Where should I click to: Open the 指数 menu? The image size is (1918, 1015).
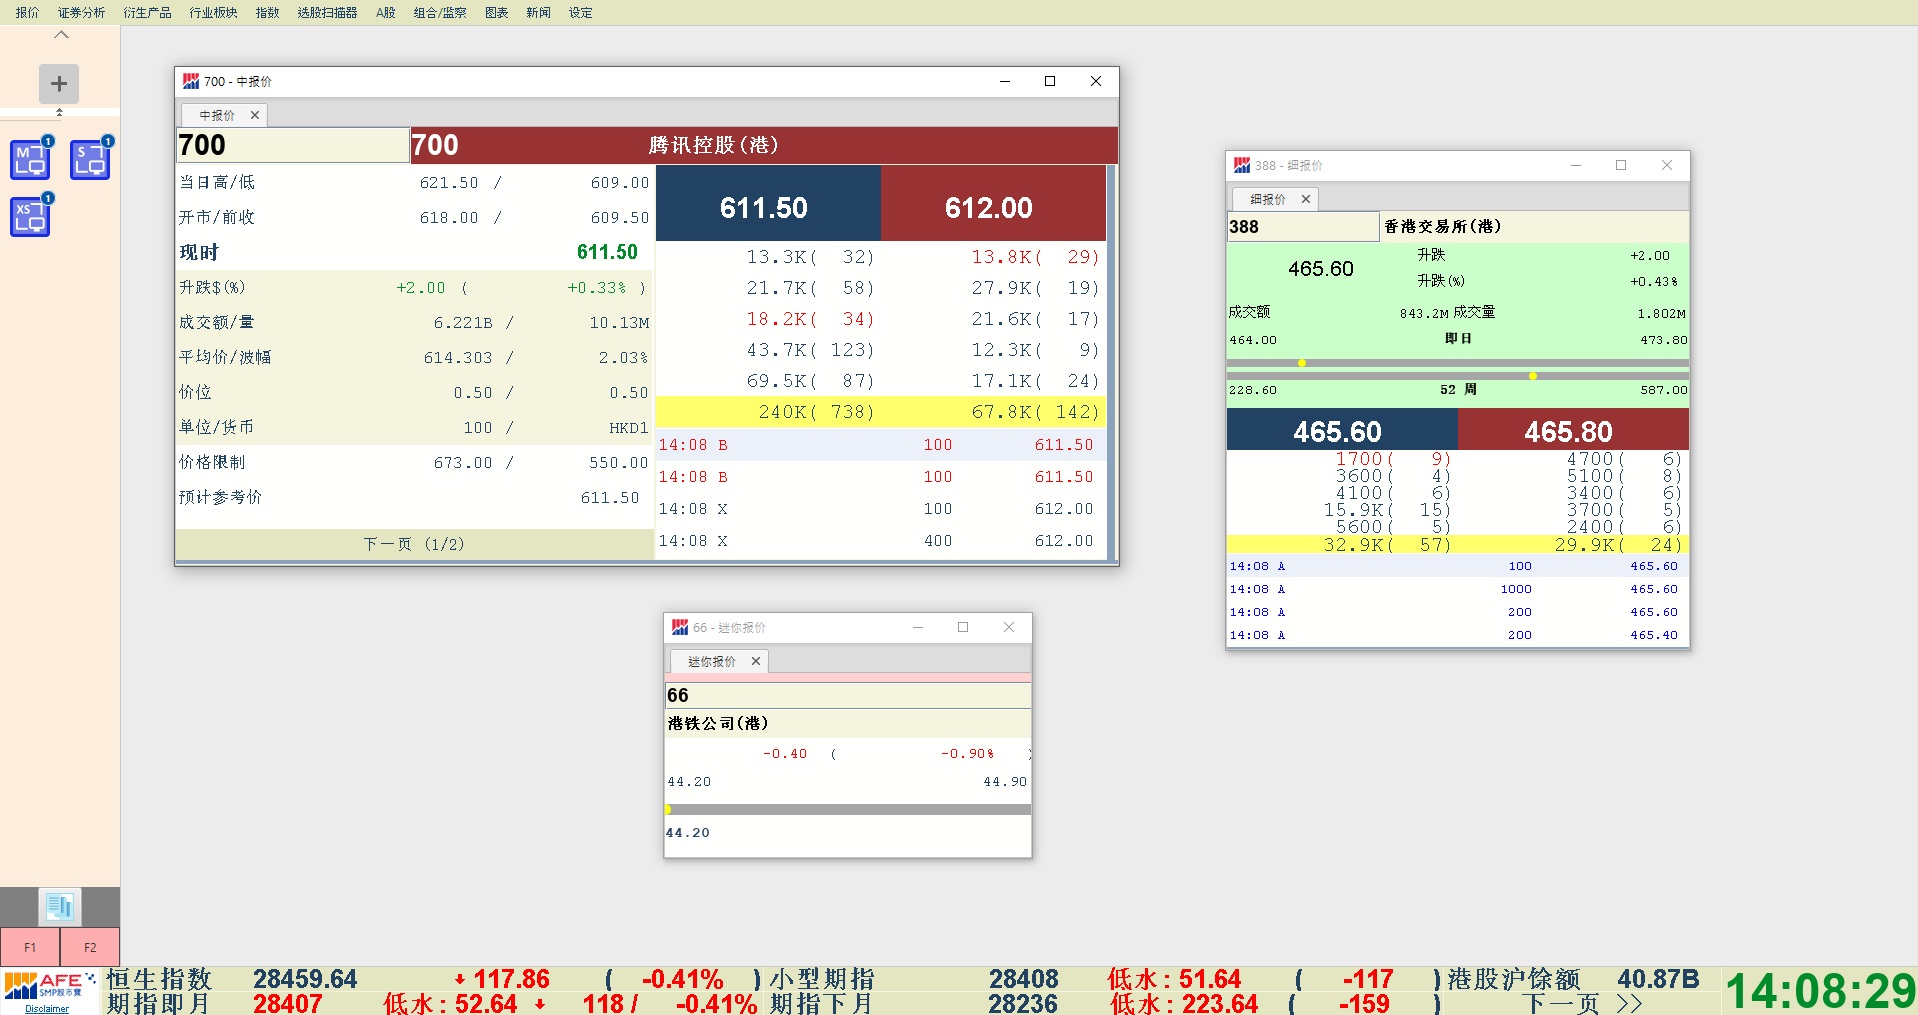(267, 12)
